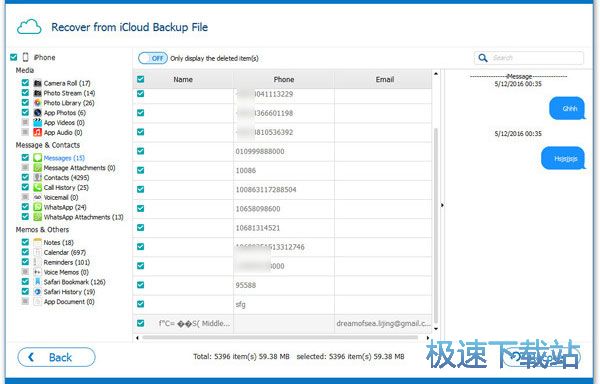Click the iCloud cloud icon
The width and height of the screenshot is (600, 384).
[29, 27]
